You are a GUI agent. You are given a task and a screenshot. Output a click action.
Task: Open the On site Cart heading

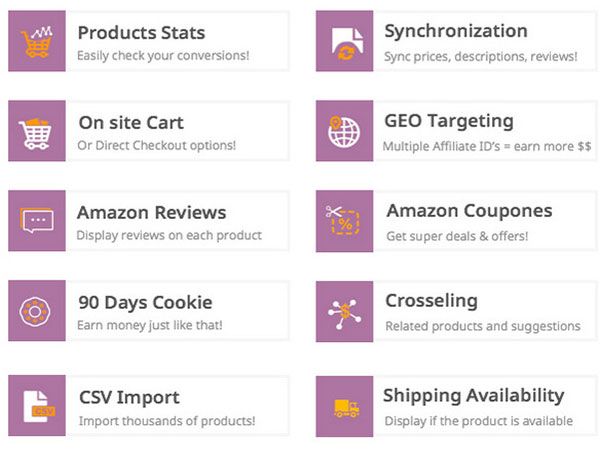(x=131, y=122)
